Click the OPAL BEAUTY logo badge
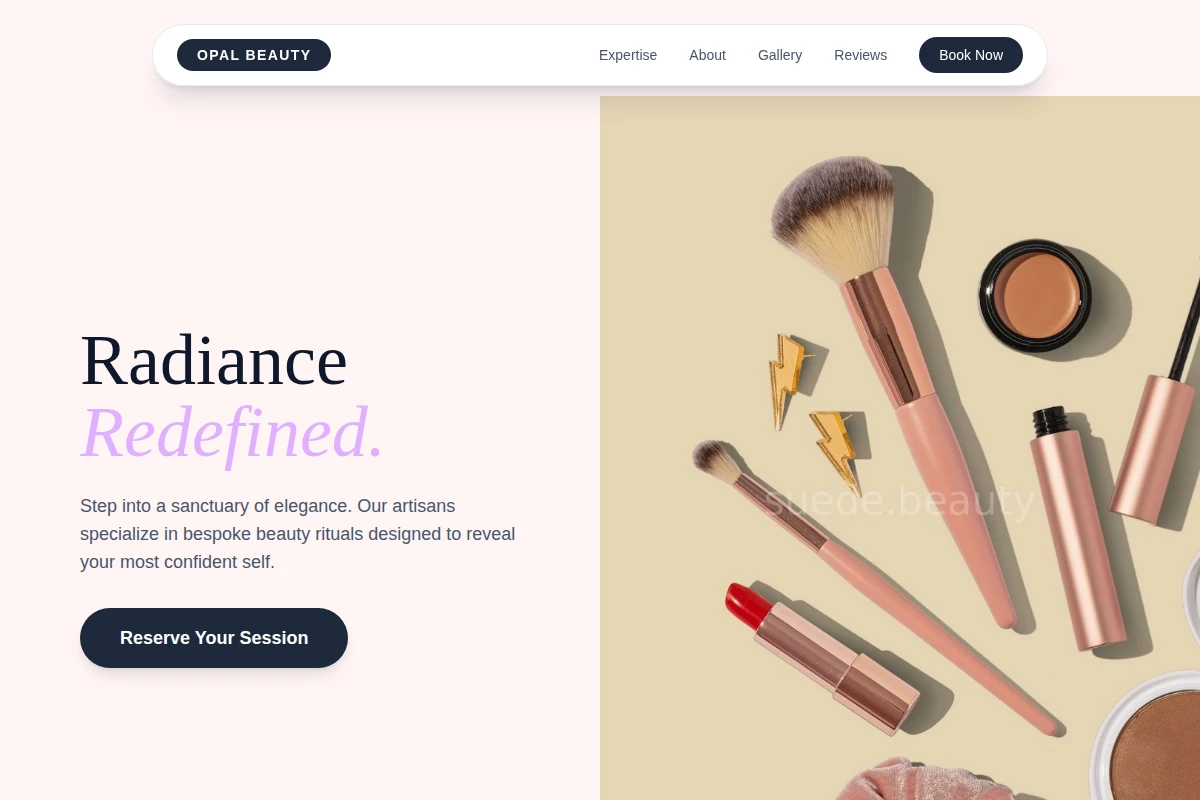1200x800 pixels. pyautogui.click(x=254, y=55)
